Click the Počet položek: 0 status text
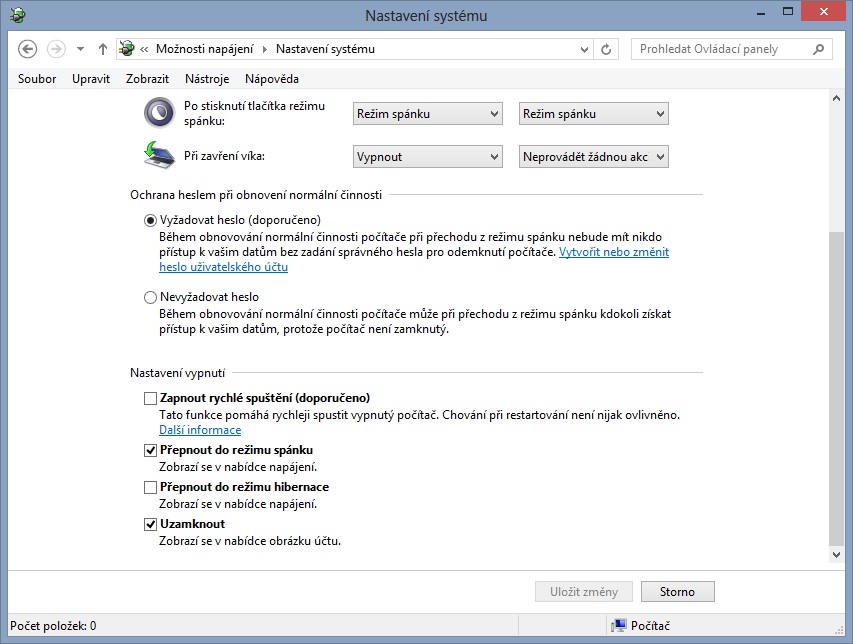 point(53,626)
